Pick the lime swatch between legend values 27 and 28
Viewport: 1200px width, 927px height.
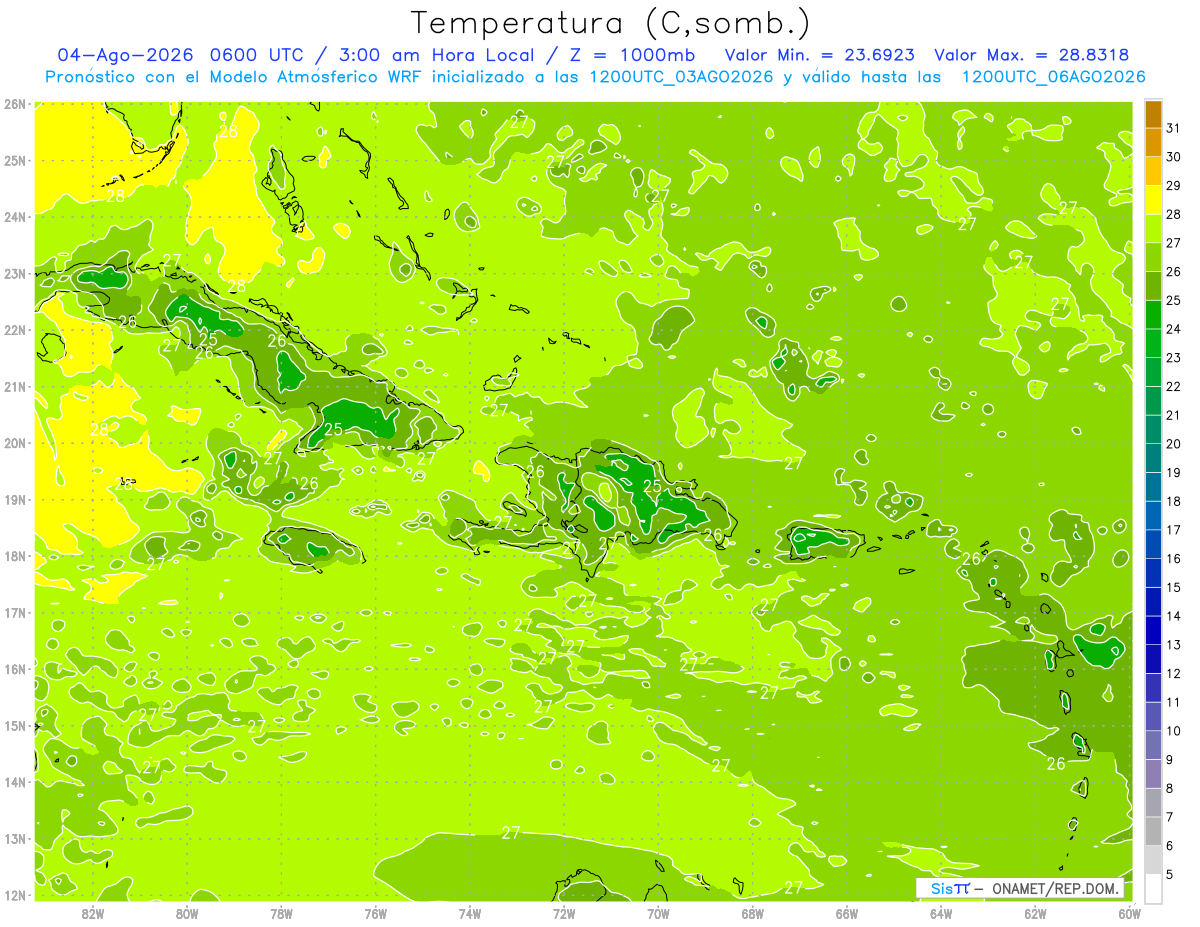click(x=1153, y=229)
